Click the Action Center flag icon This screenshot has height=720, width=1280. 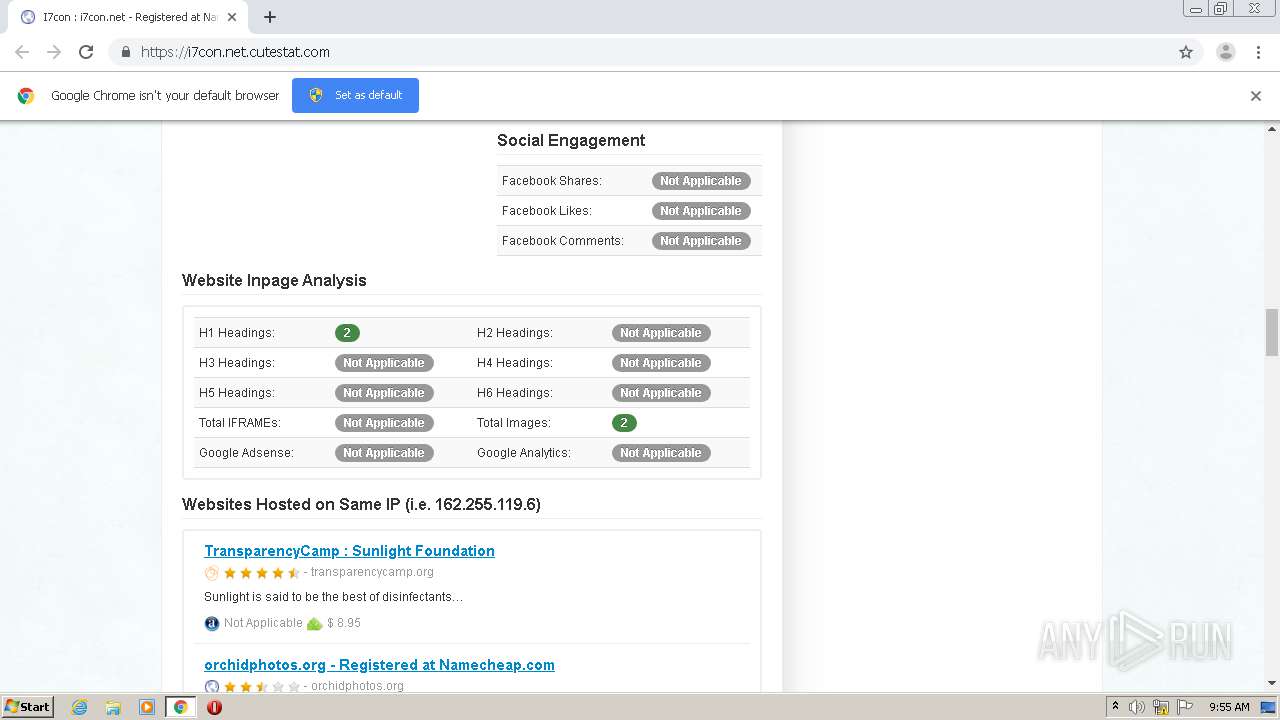(1185, 707)
